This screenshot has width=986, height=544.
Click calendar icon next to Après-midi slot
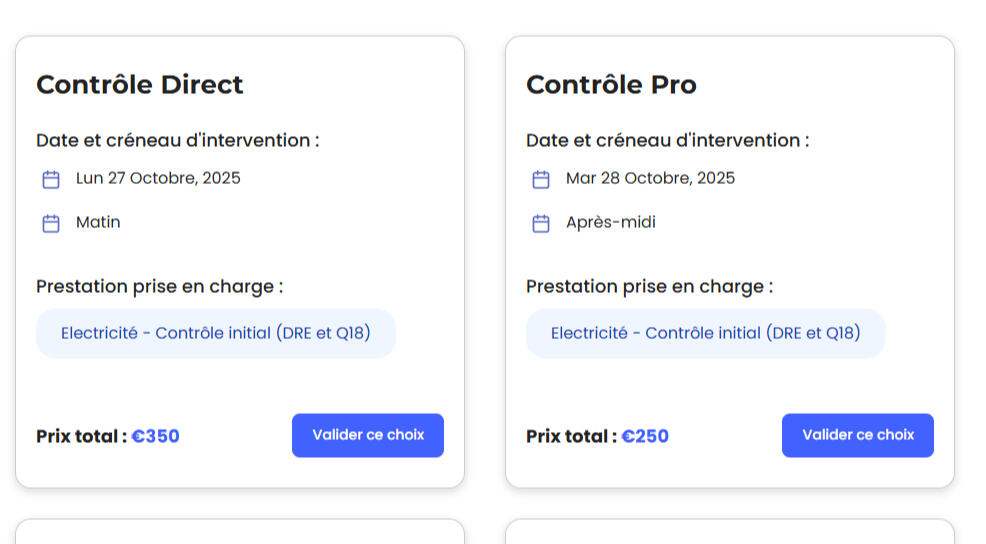click(x=541, y=223)
